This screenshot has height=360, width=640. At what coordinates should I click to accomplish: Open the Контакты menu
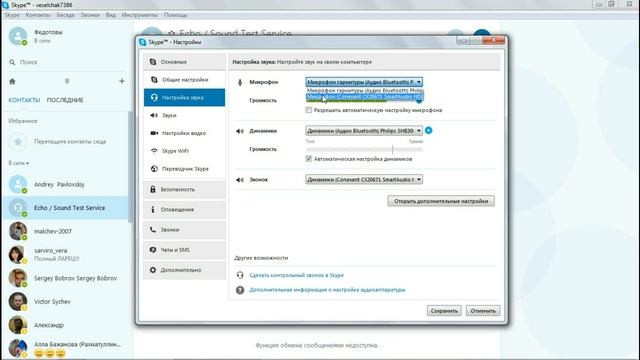tap(38, 15)
